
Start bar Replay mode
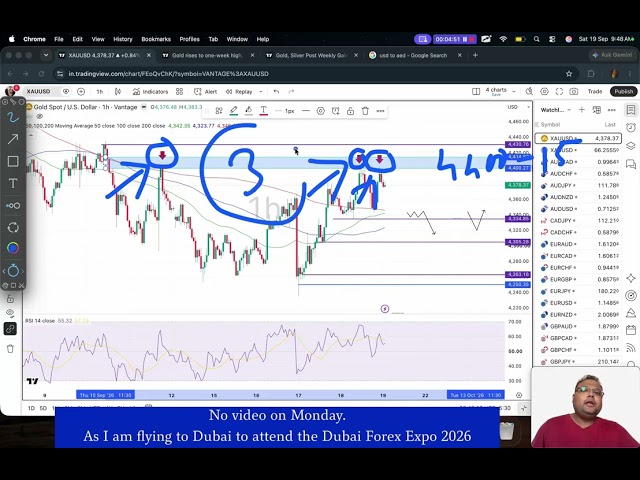coord(239,91)
